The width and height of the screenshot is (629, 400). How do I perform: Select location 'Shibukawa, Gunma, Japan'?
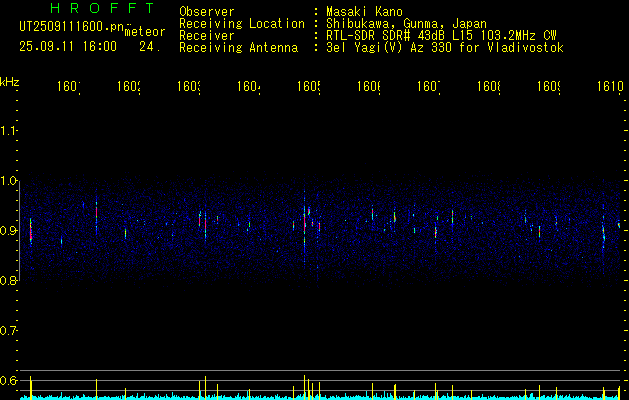[406, 24]
